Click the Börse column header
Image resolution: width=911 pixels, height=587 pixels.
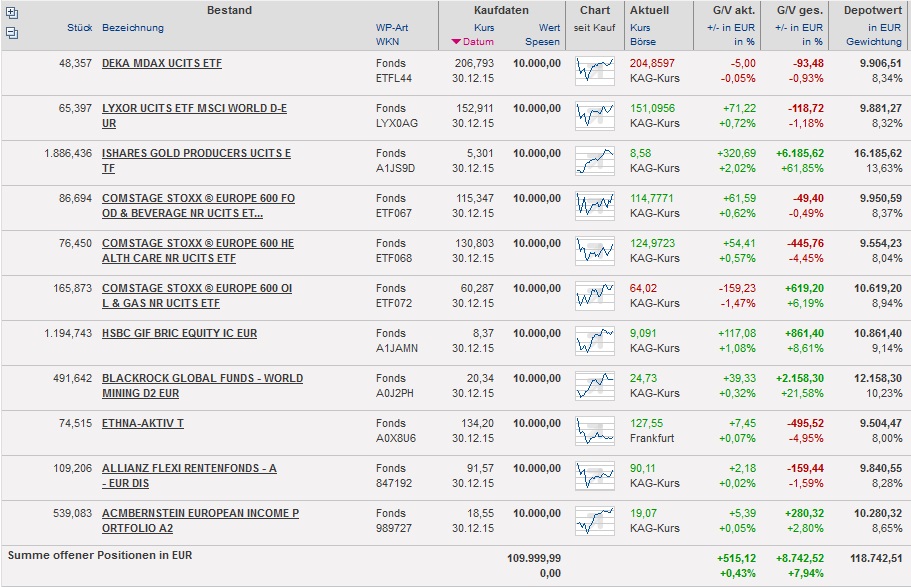[x=643, y=42]
